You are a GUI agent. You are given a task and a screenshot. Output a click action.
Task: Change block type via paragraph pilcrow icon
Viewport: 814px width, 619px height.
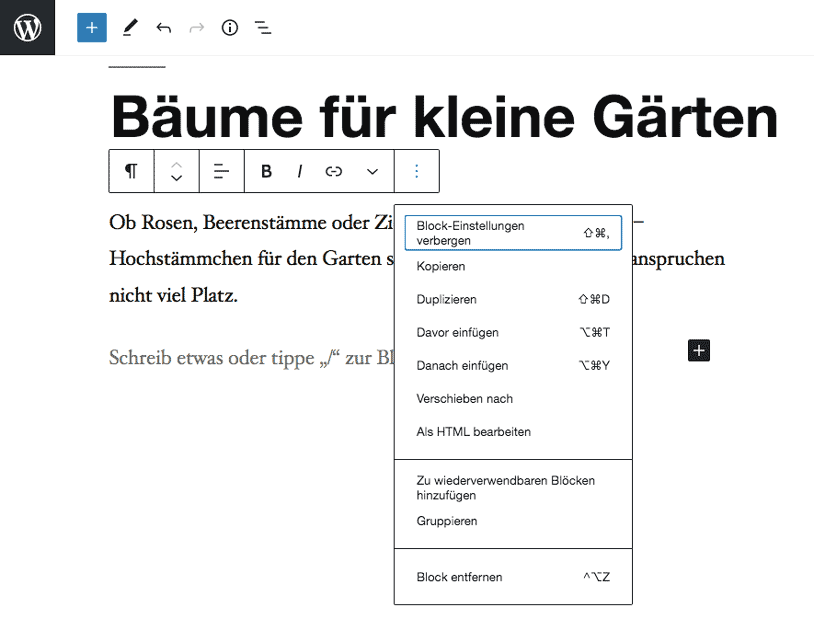click(x=131, y=171)
